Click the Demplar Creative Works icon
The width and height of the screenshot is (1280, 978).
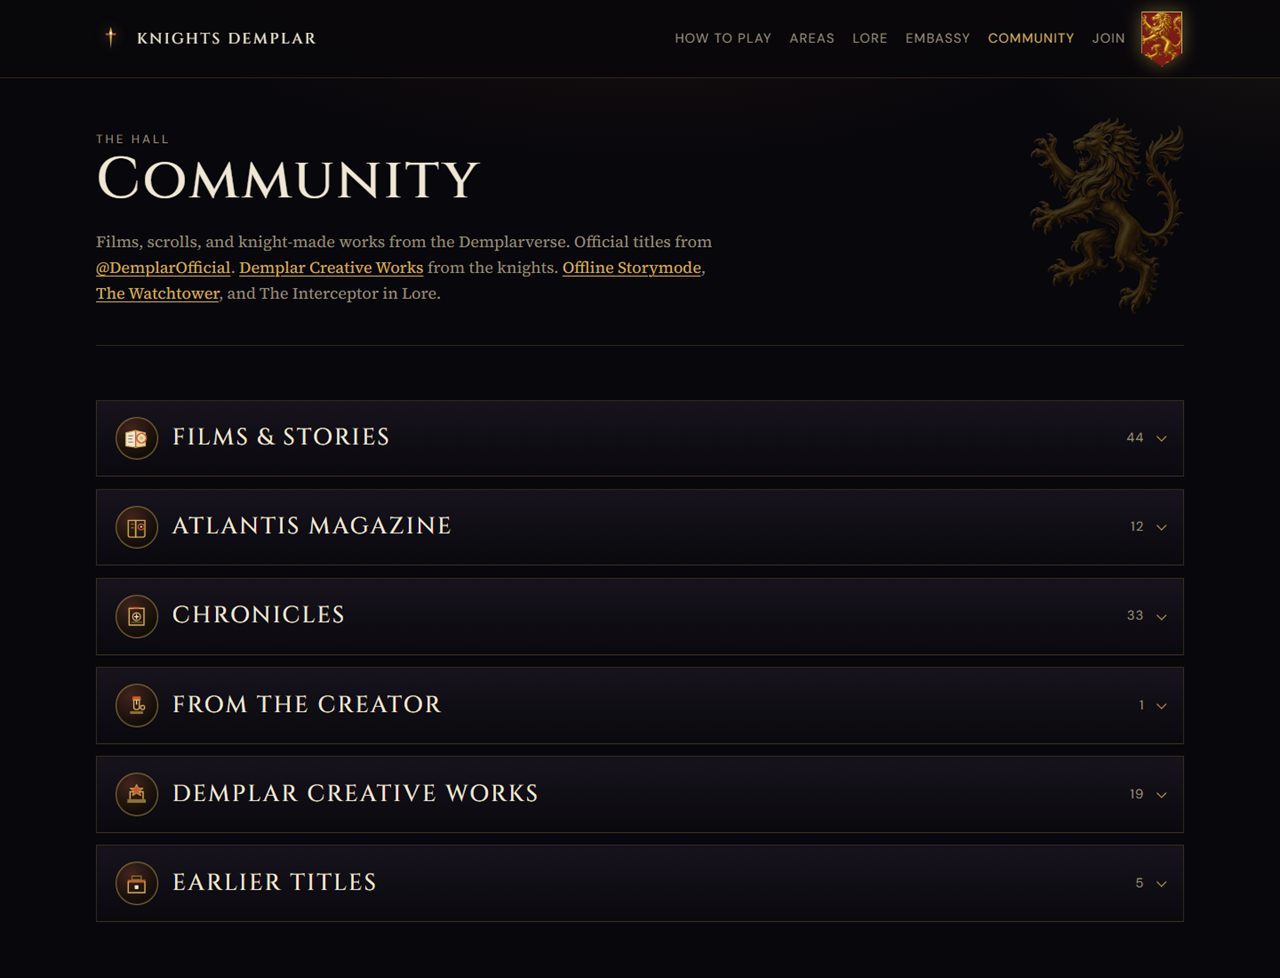137,794
